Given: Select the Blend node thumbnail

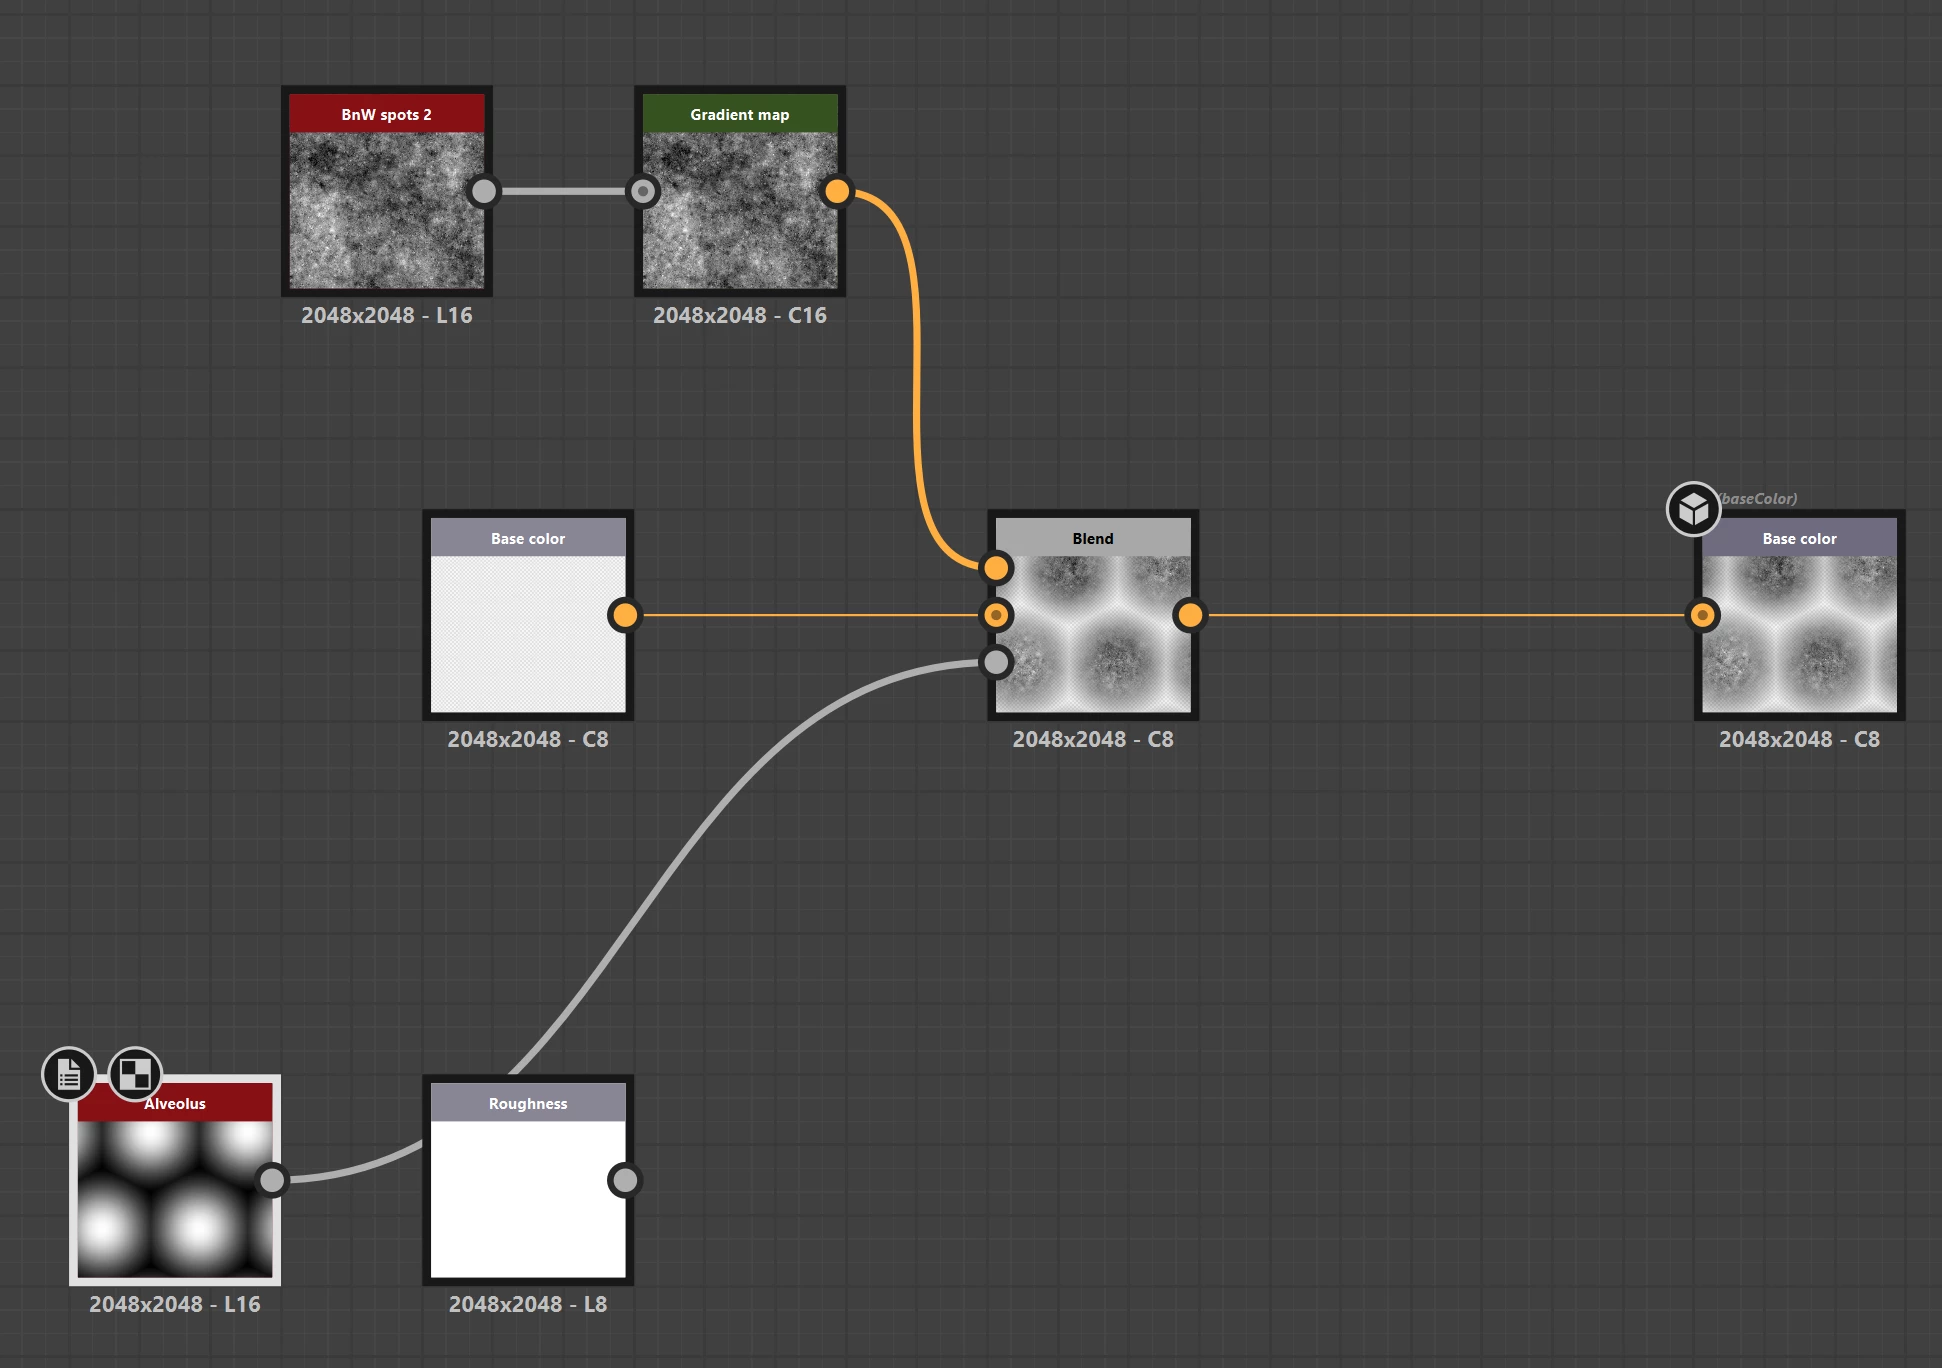Looking at the screenshot, I should 1093,634.
